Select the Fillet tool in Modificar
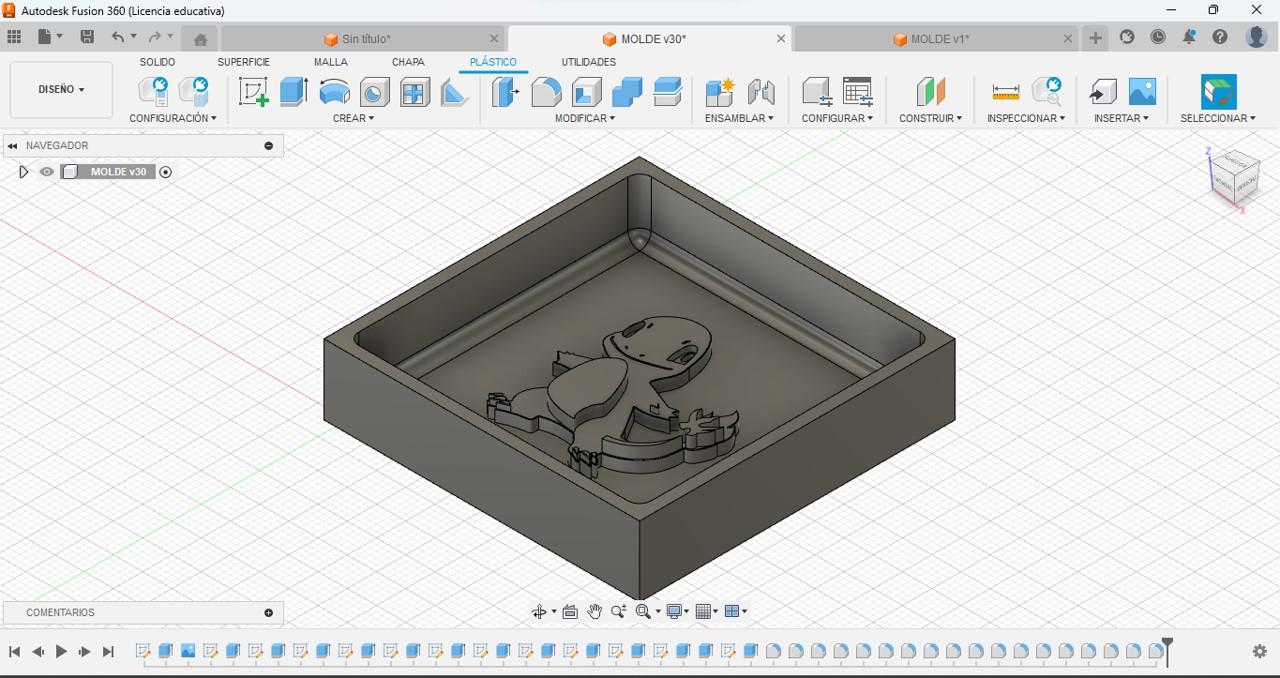Viewport: 1280px width, 678px height. [546, 92]
